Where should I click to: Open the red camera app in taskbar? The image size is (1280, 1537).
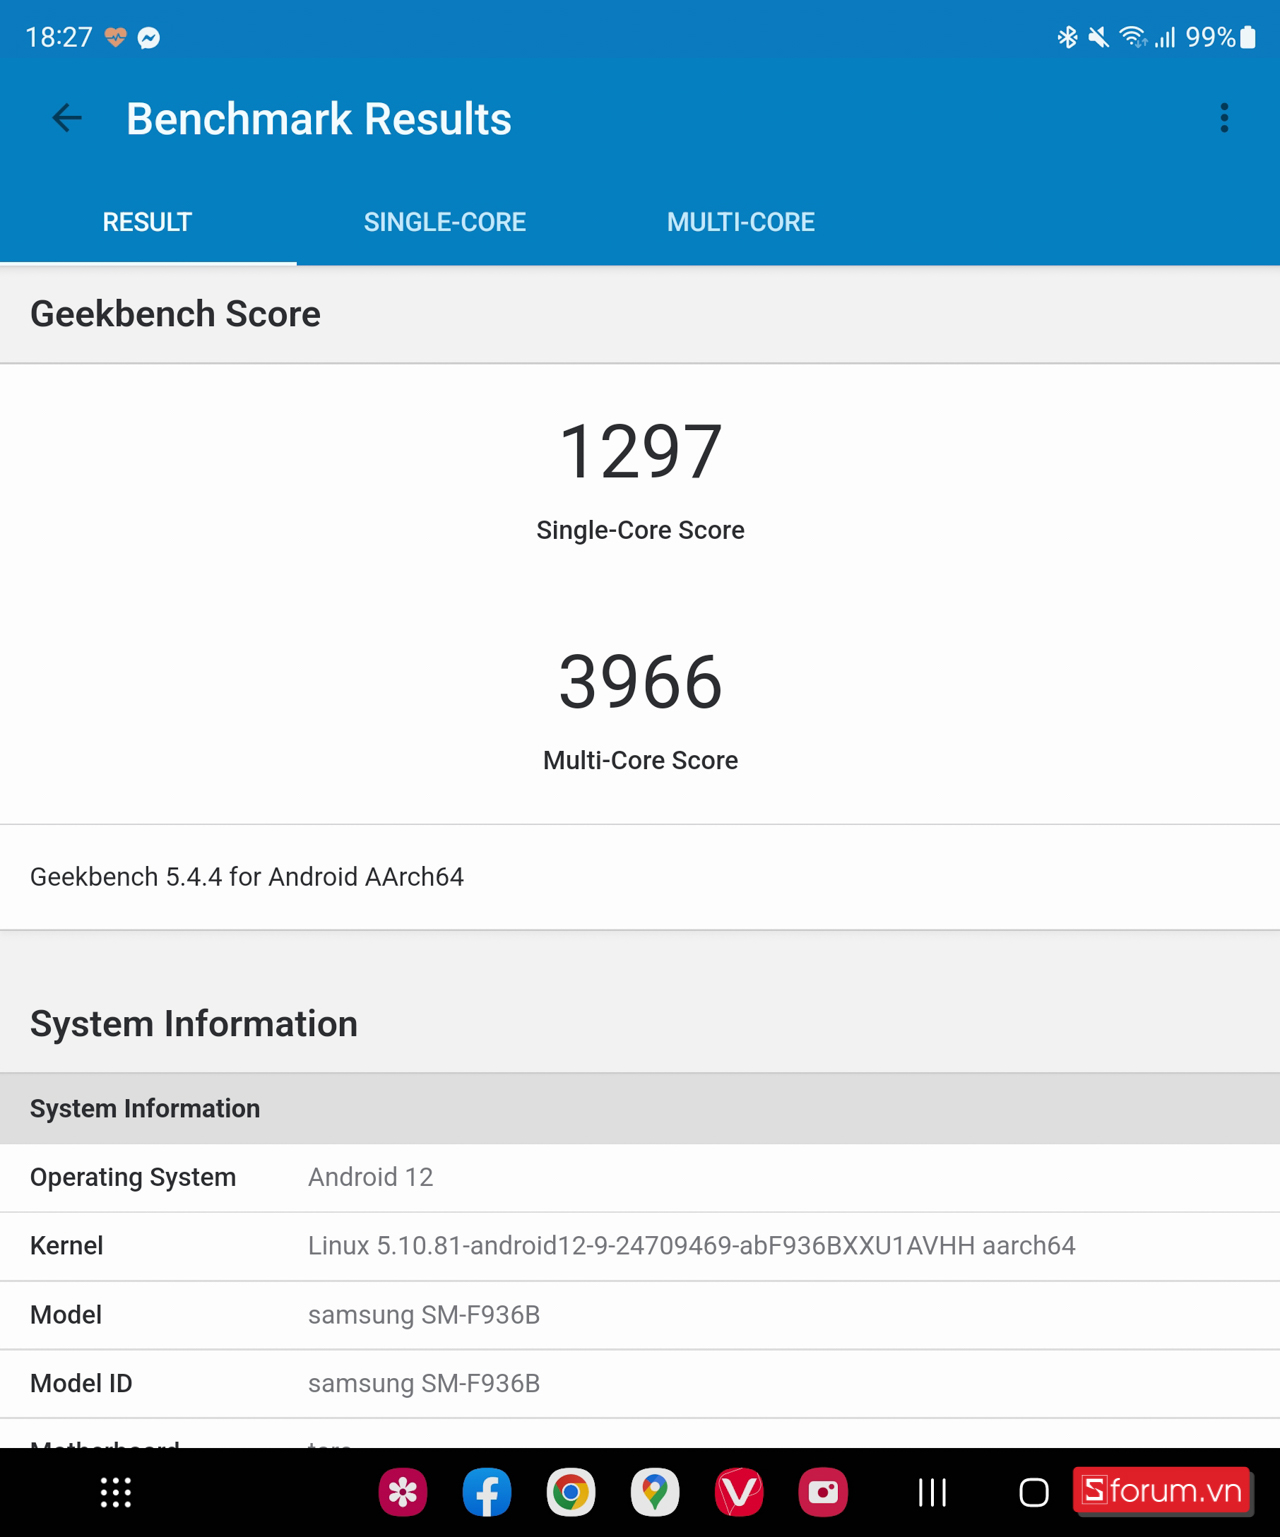pyautogui.click(x=823, y=1492)
